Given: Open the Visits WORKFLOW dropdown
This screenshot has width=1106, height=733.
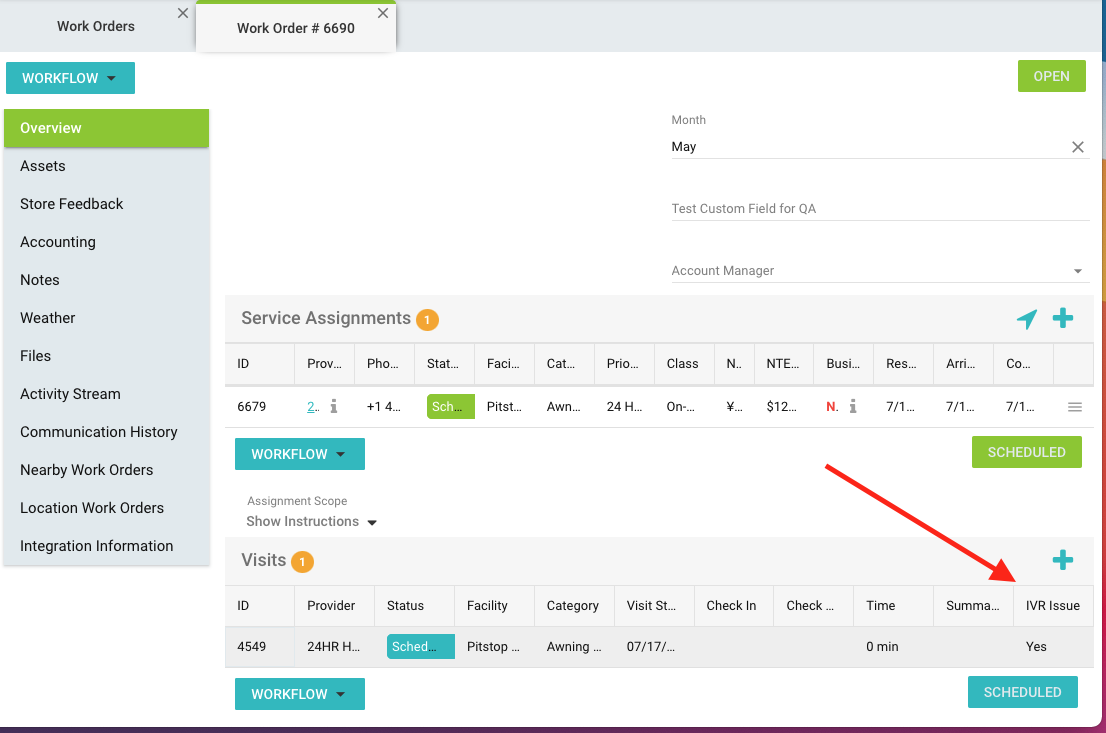Looking at the screenshot, I should (299, 694).
